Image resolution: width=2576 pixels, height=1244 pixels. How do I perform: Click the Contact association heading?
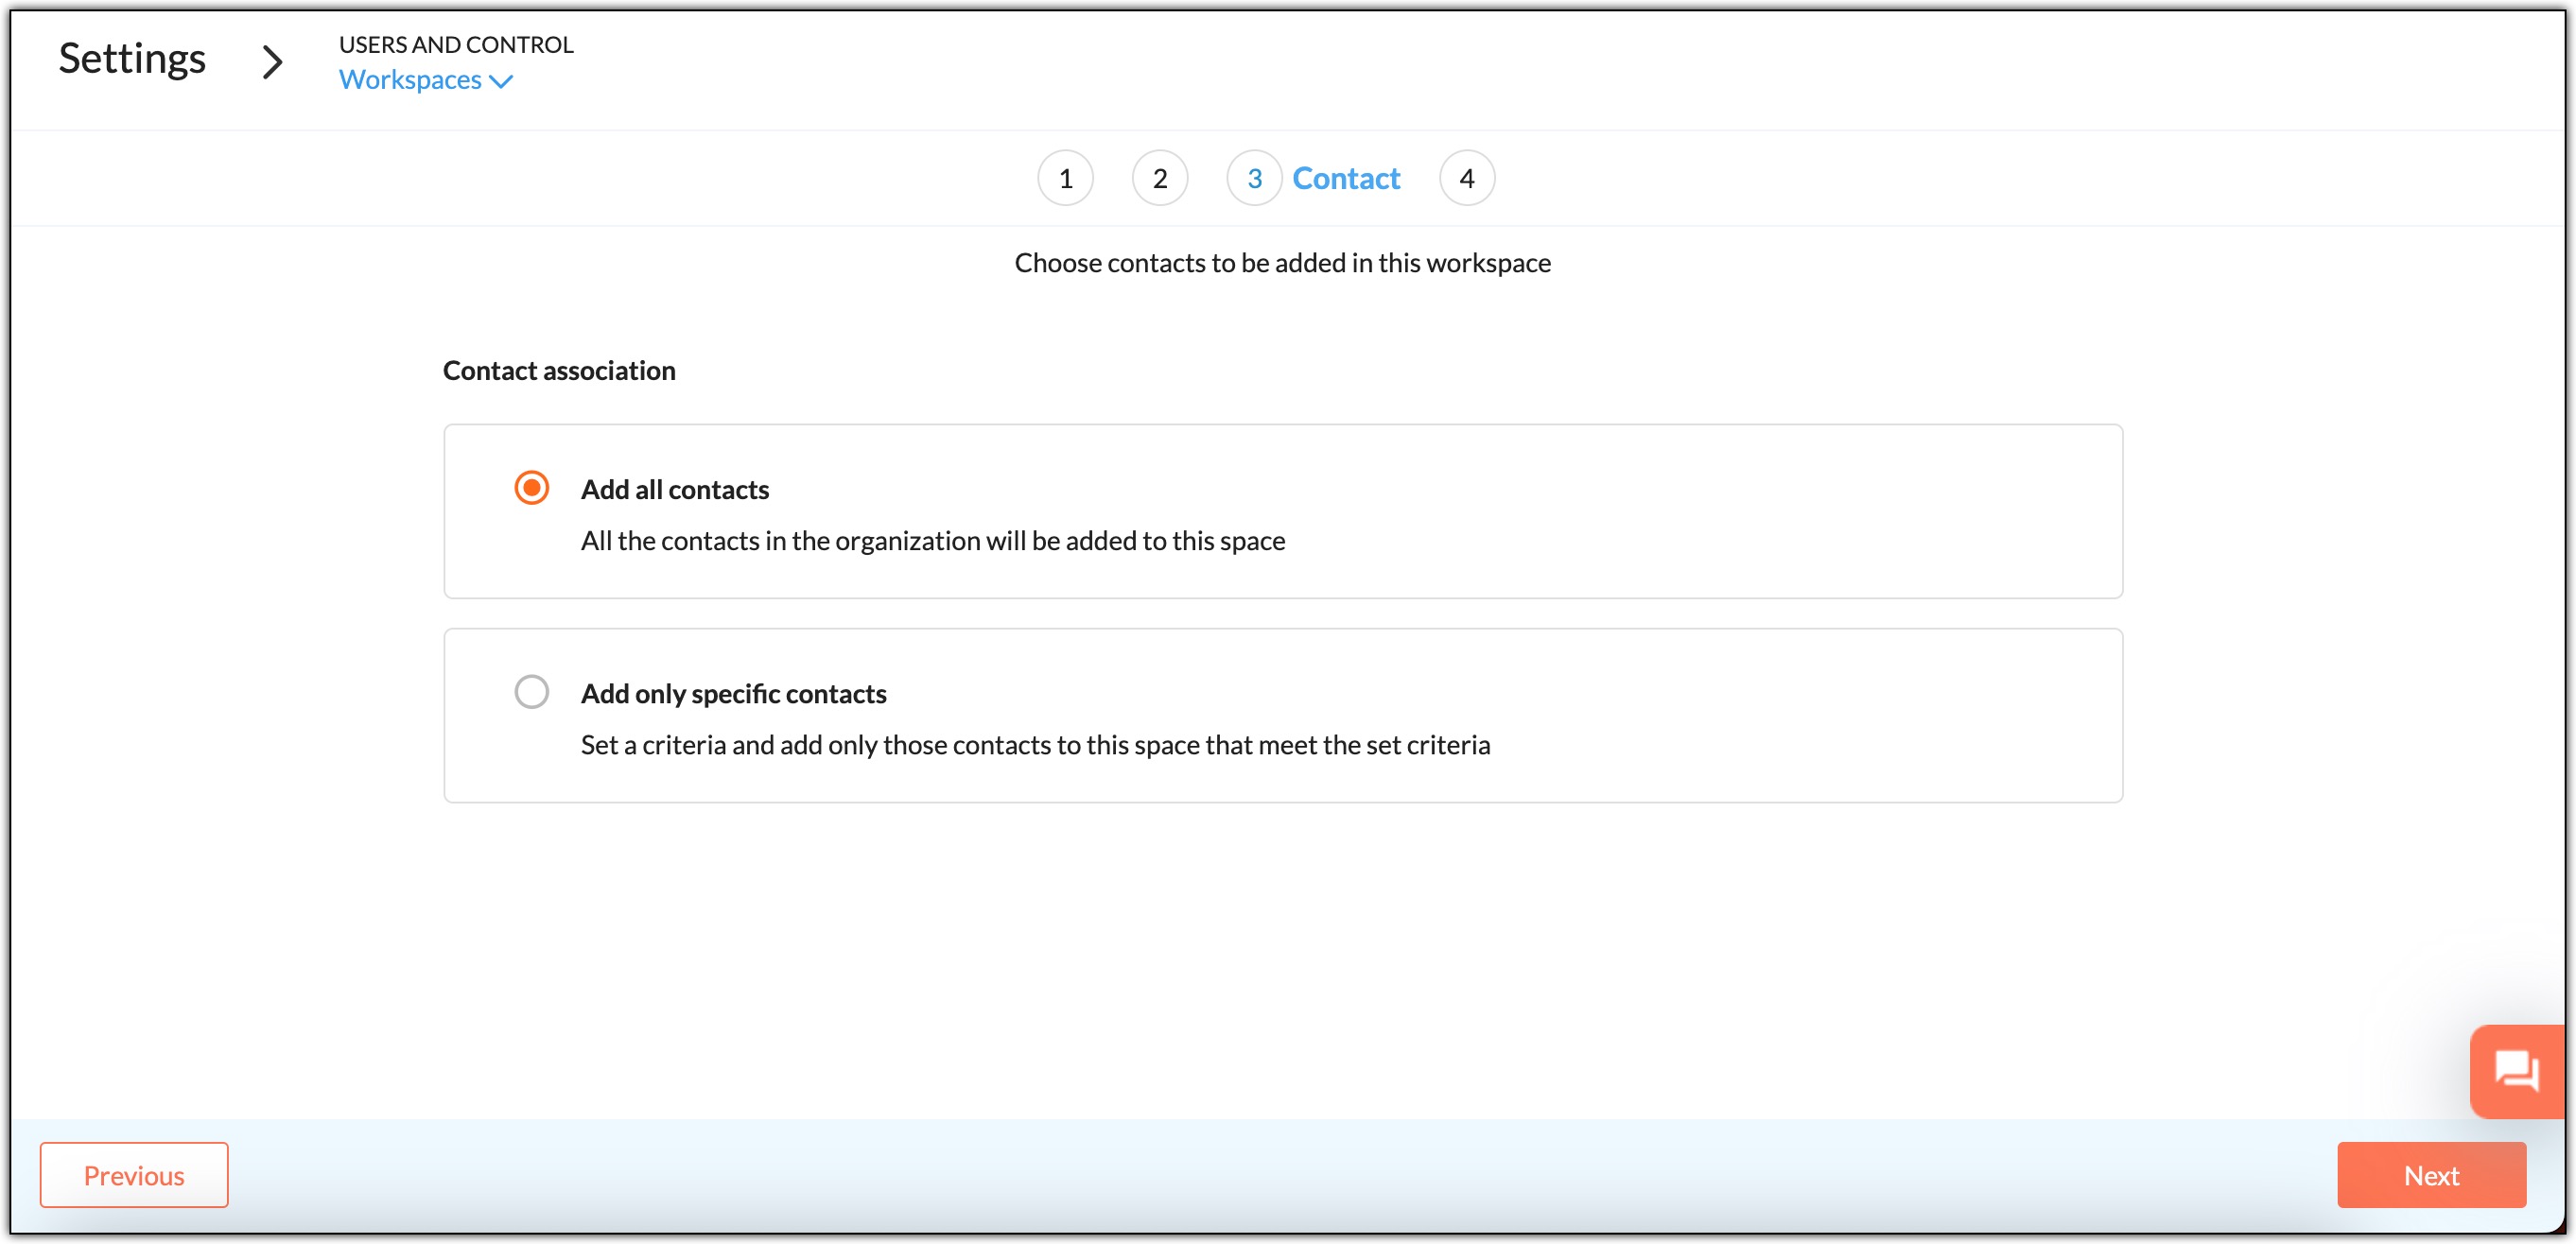[x=559, y=371]
